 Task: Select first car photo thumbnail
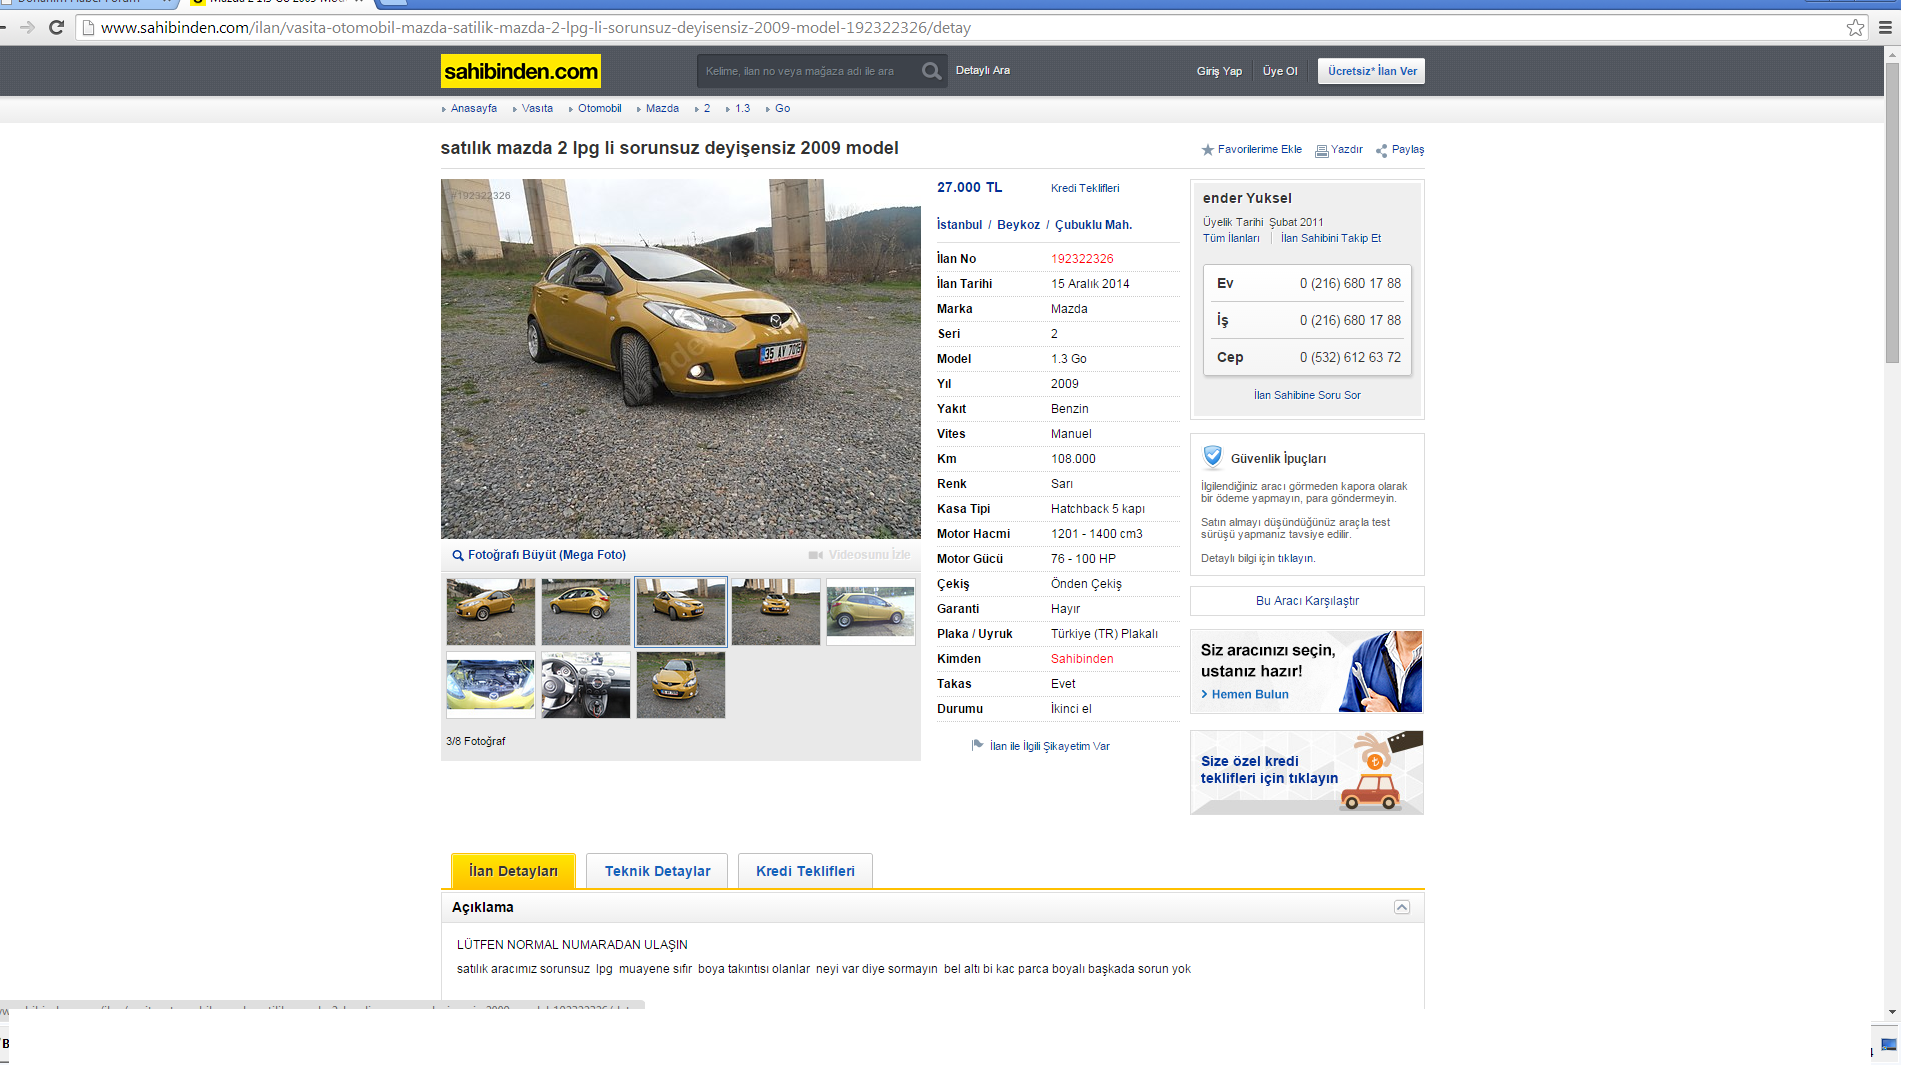491,611
